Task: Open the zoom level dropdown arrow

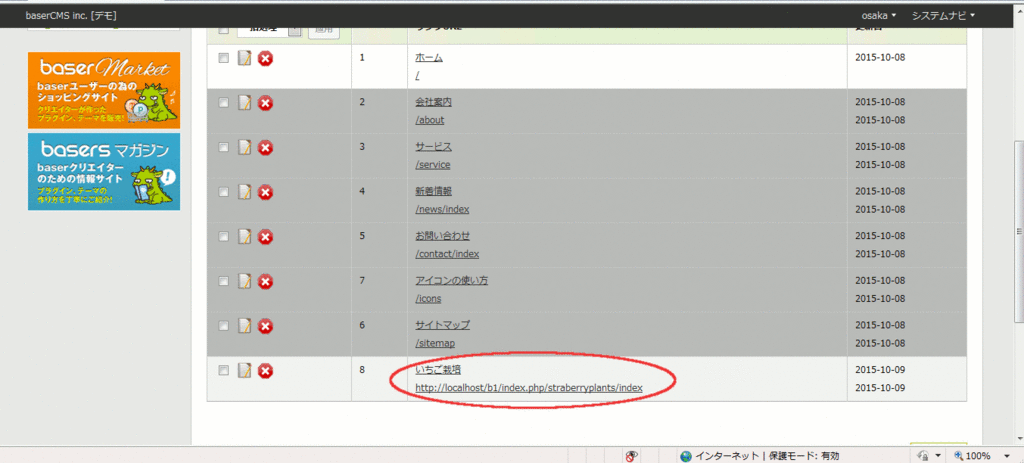Action: click(1006, 456)
